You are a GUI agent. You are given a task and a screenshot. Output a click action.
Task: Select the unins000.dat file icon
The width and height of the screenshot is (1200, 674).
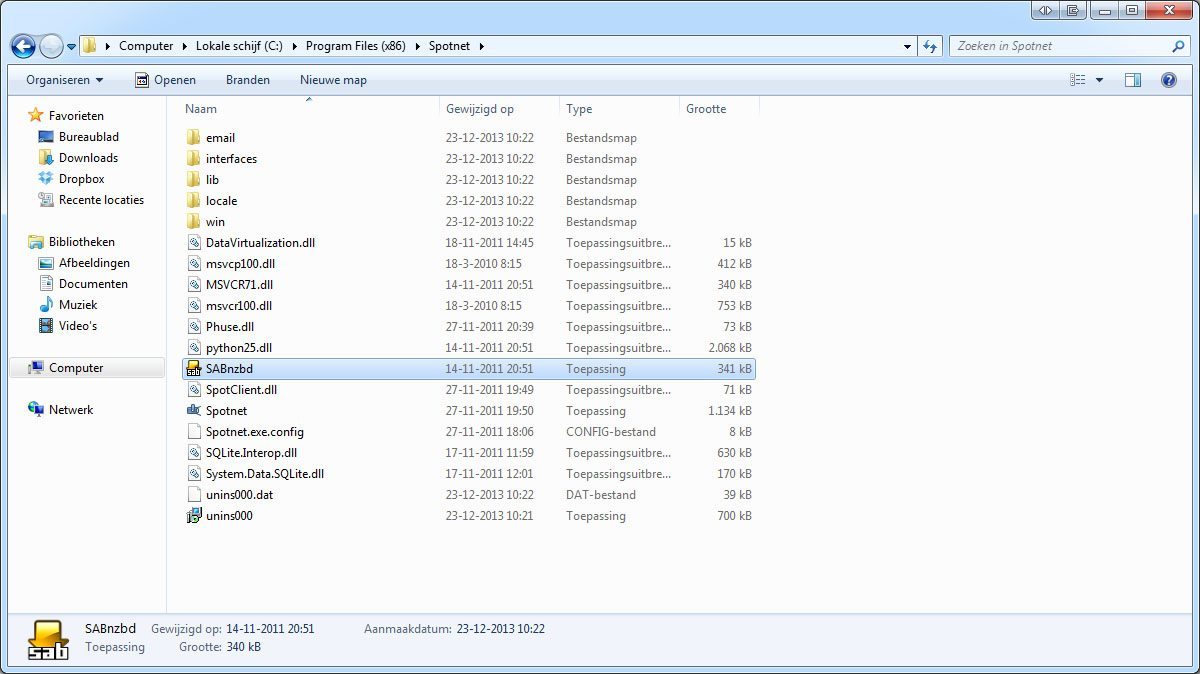(x=194, y=495)
